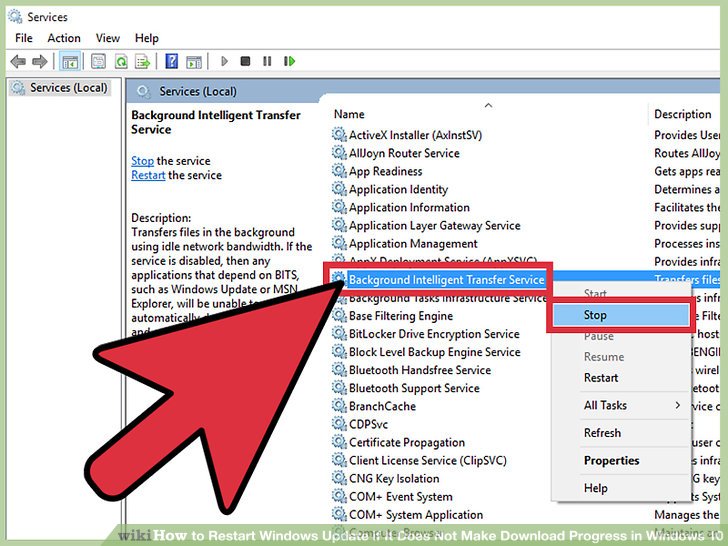This screenshot has height=546, width=728.
Task: Open the Action menu
Action: click(64, 38)
